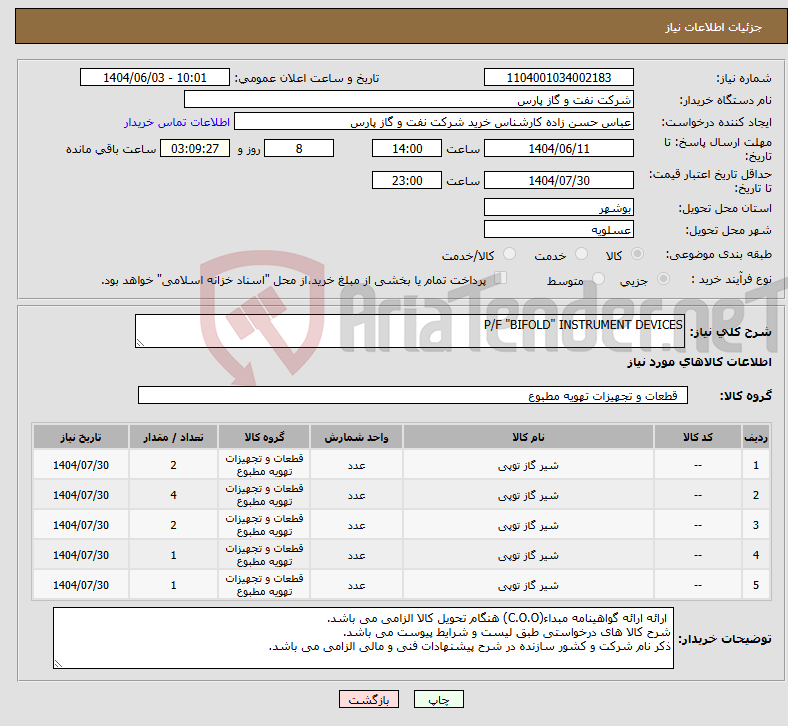Click the validity time field 23:00
The height and width of the screenshot is (726, 788).
coord(407,180)
